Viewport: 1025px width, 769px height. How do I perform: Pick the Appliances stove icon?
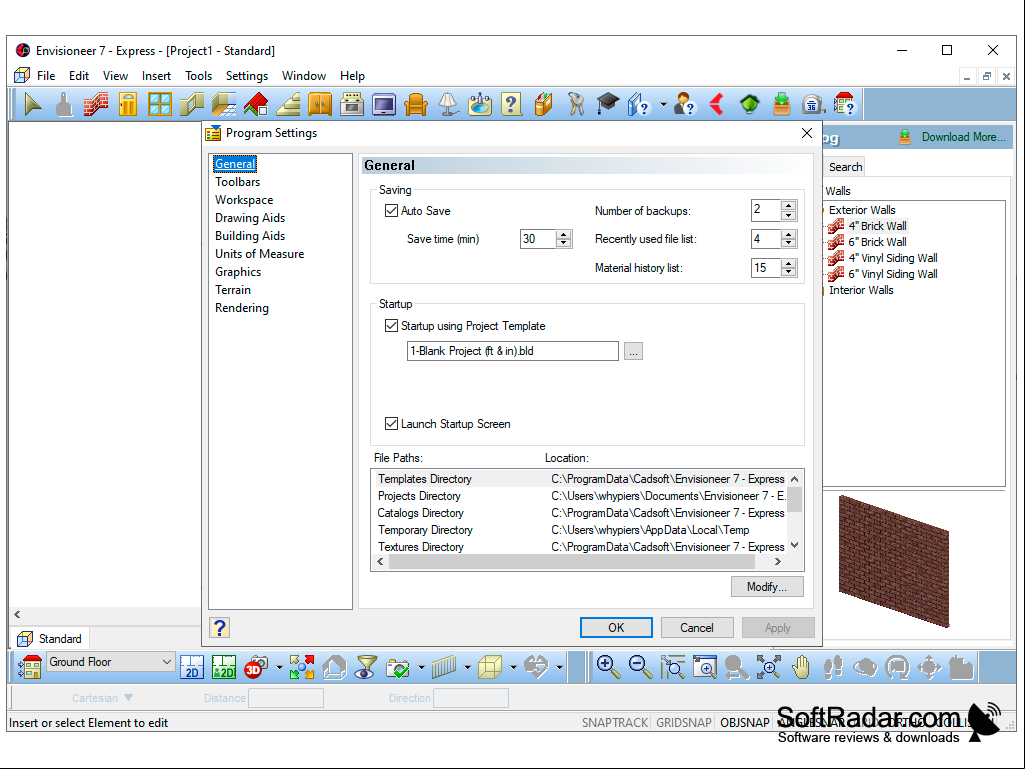tap(352, 104)
